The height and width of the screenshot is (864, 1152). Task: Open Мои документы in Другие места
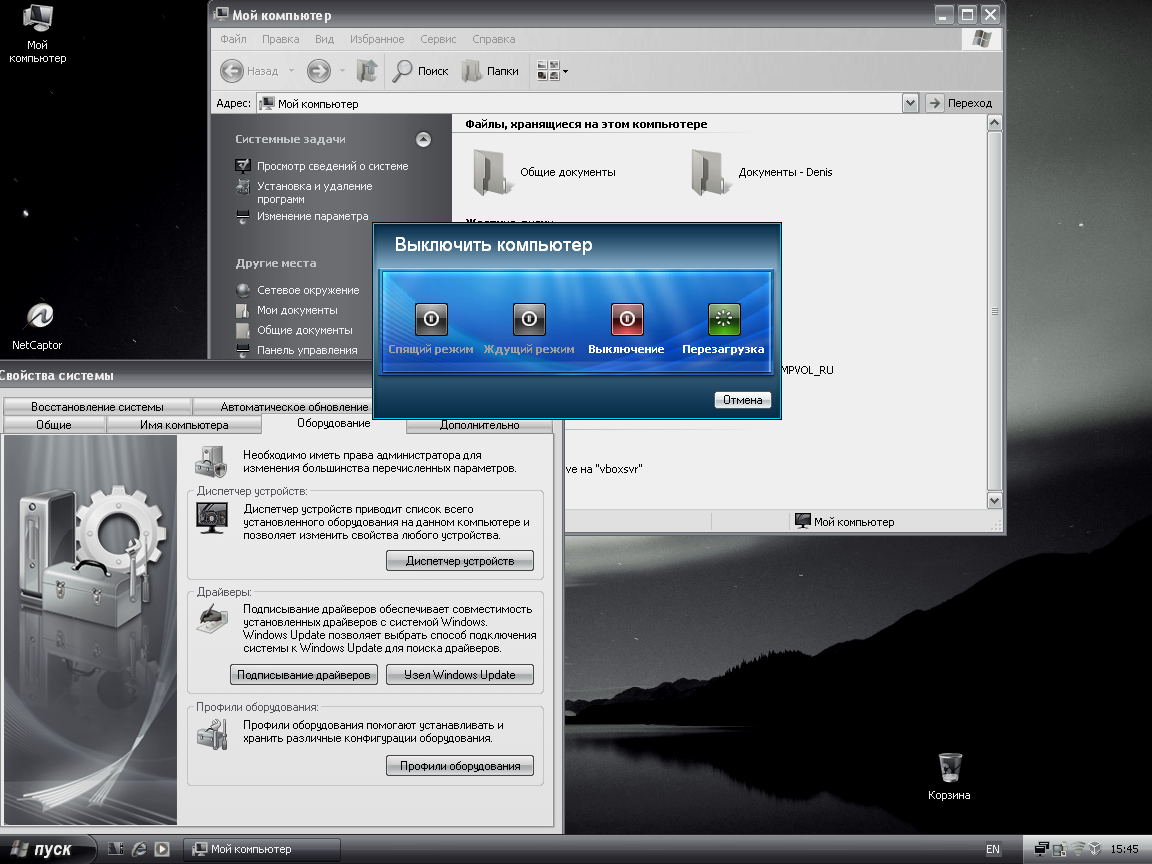pyautogui.click(x=297, y=310)
